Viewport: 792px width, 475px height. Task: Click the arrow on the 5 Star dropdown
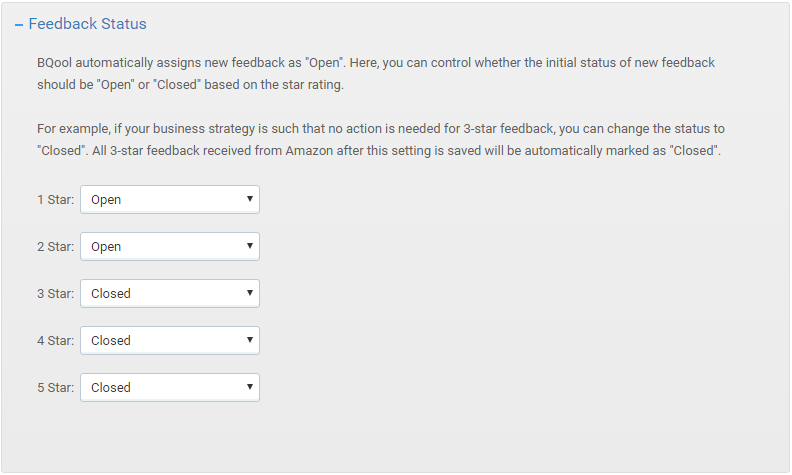[x=250, y=387]
